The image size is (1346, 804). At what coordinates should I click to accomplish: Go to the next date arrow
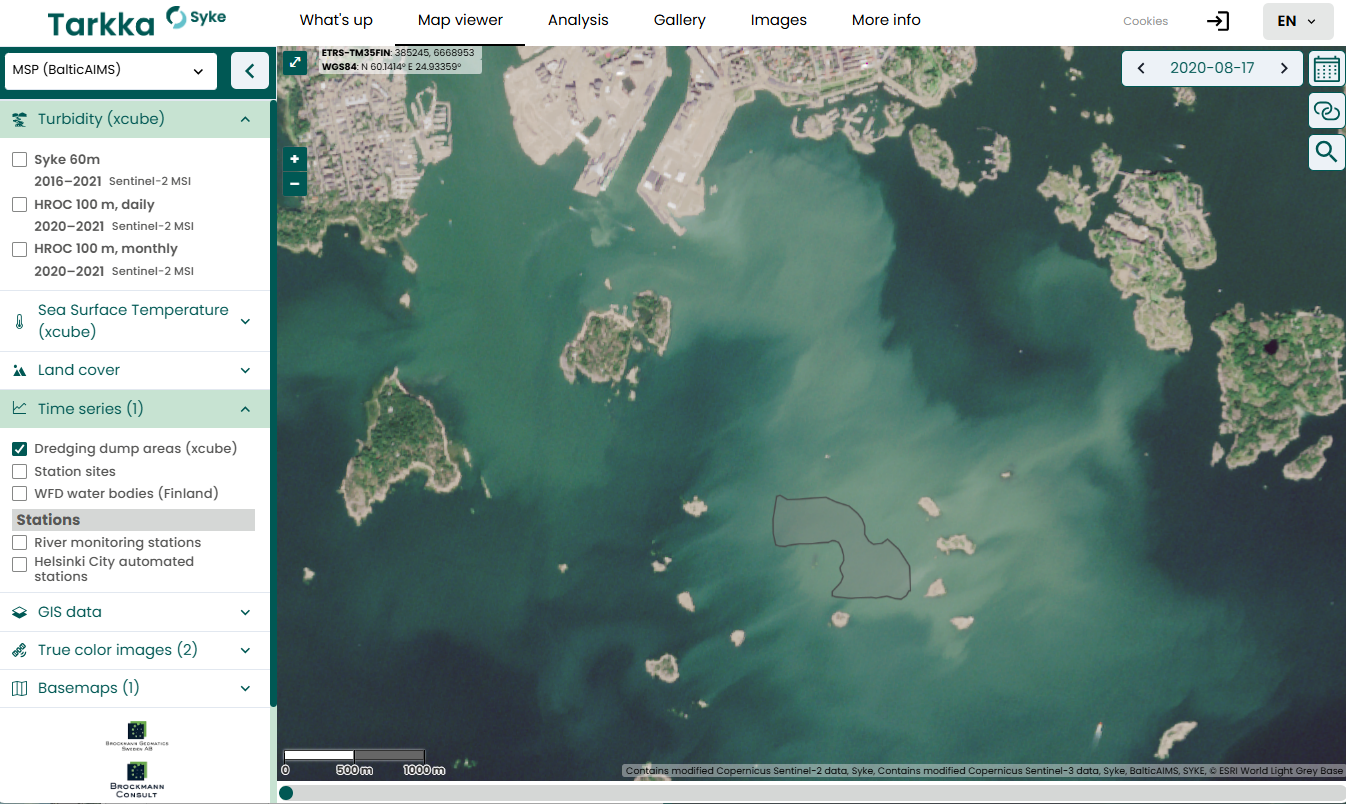pos(1285,69)
